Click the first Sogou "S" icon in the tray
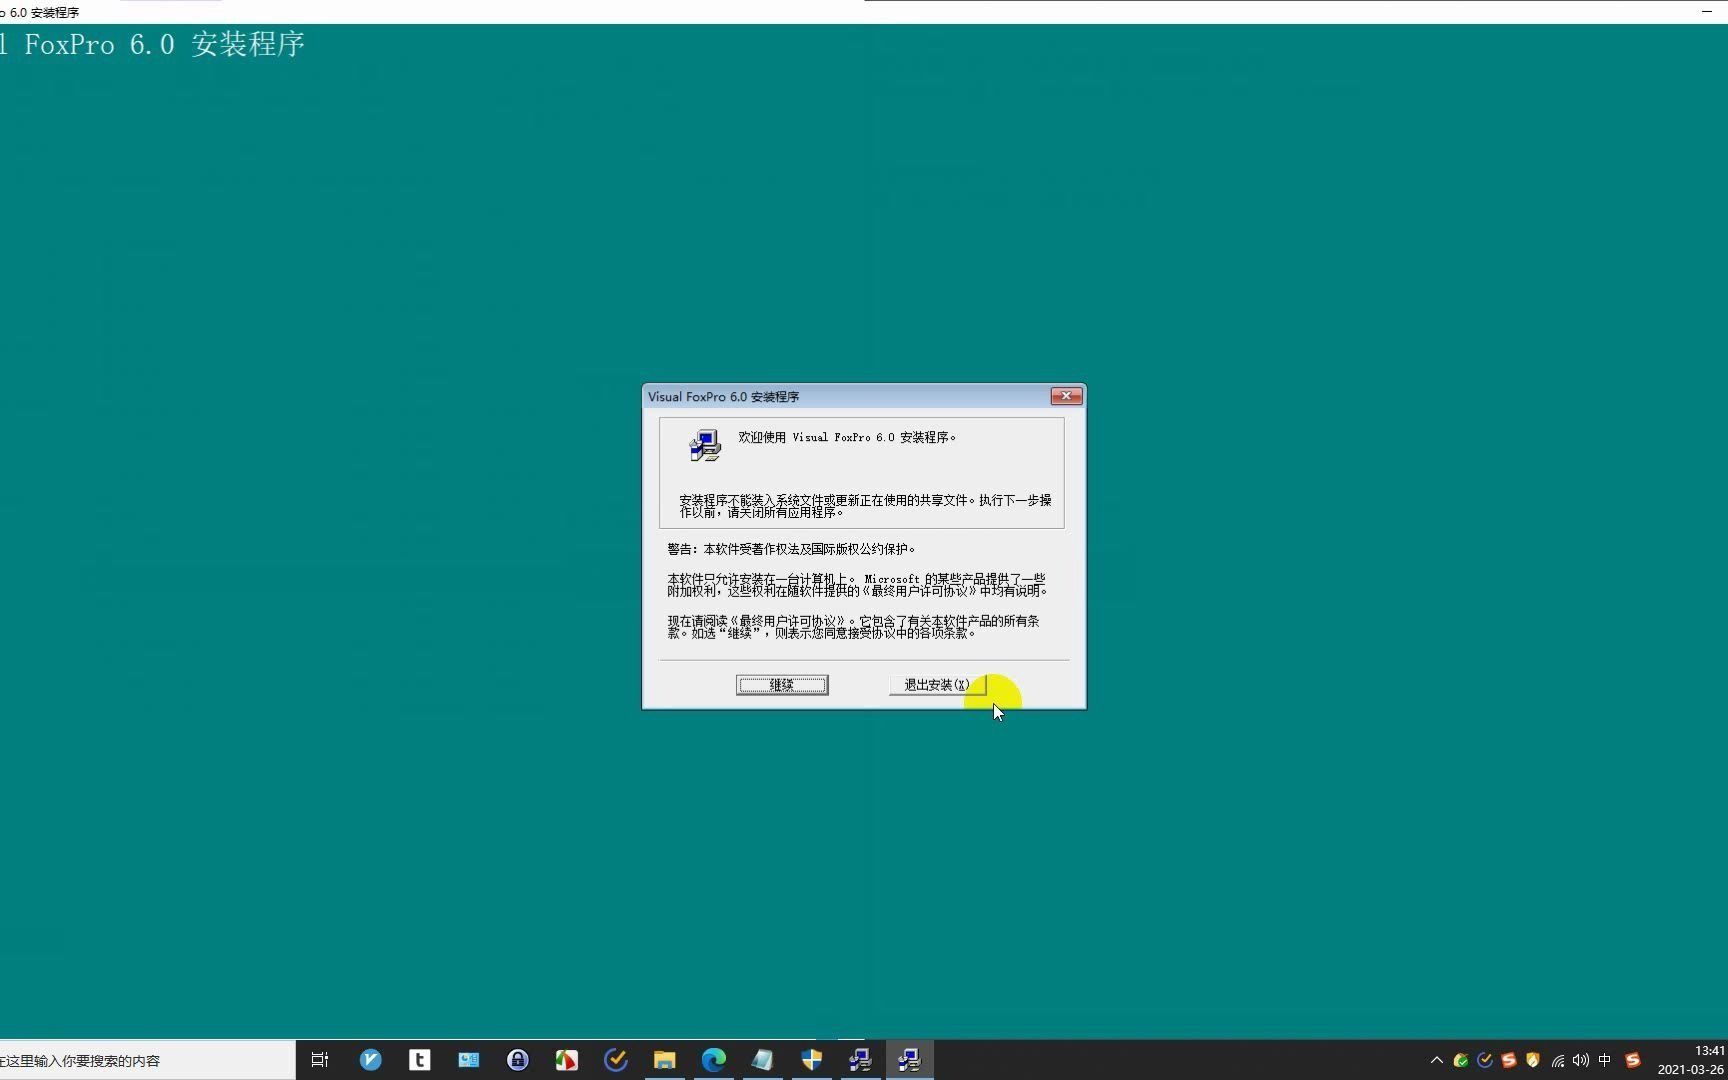 1509,1060
